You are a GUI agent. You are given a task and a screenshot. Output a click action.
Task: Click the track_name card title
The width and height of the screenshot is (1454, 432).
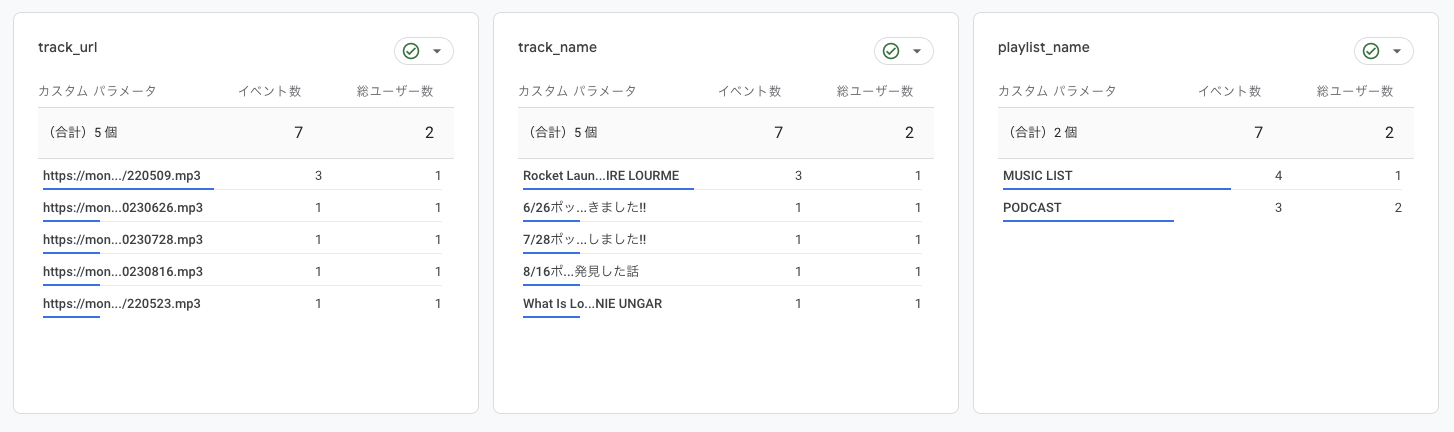pos(557,47)
